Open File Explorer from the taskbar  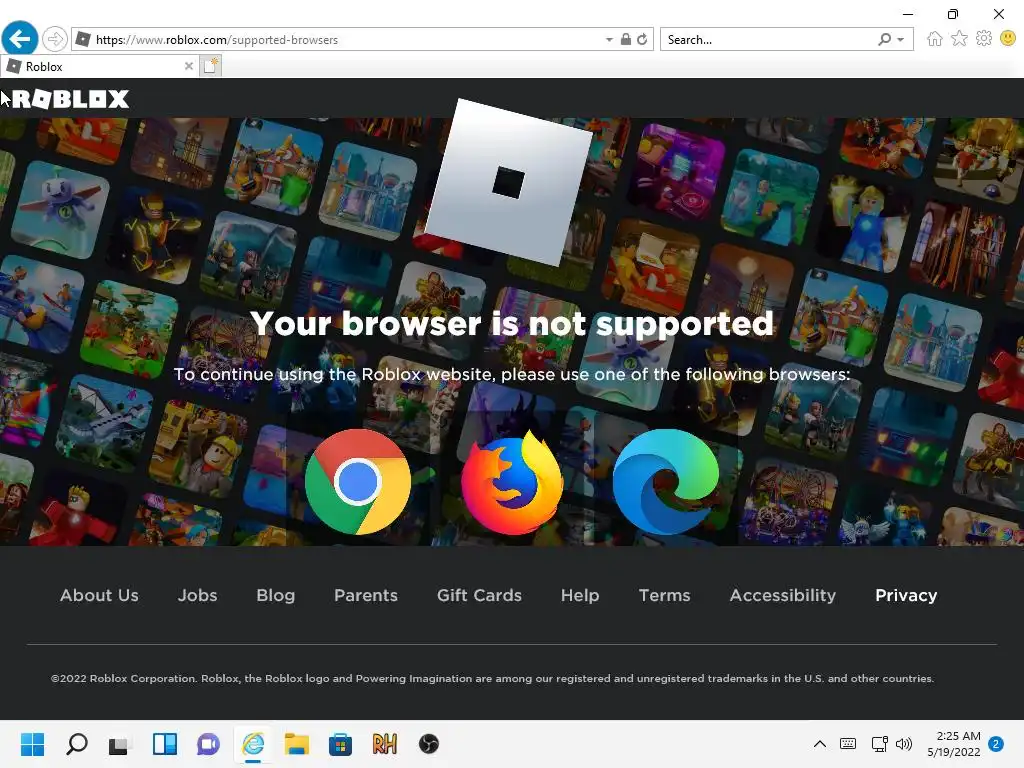(x=296, y=744)
